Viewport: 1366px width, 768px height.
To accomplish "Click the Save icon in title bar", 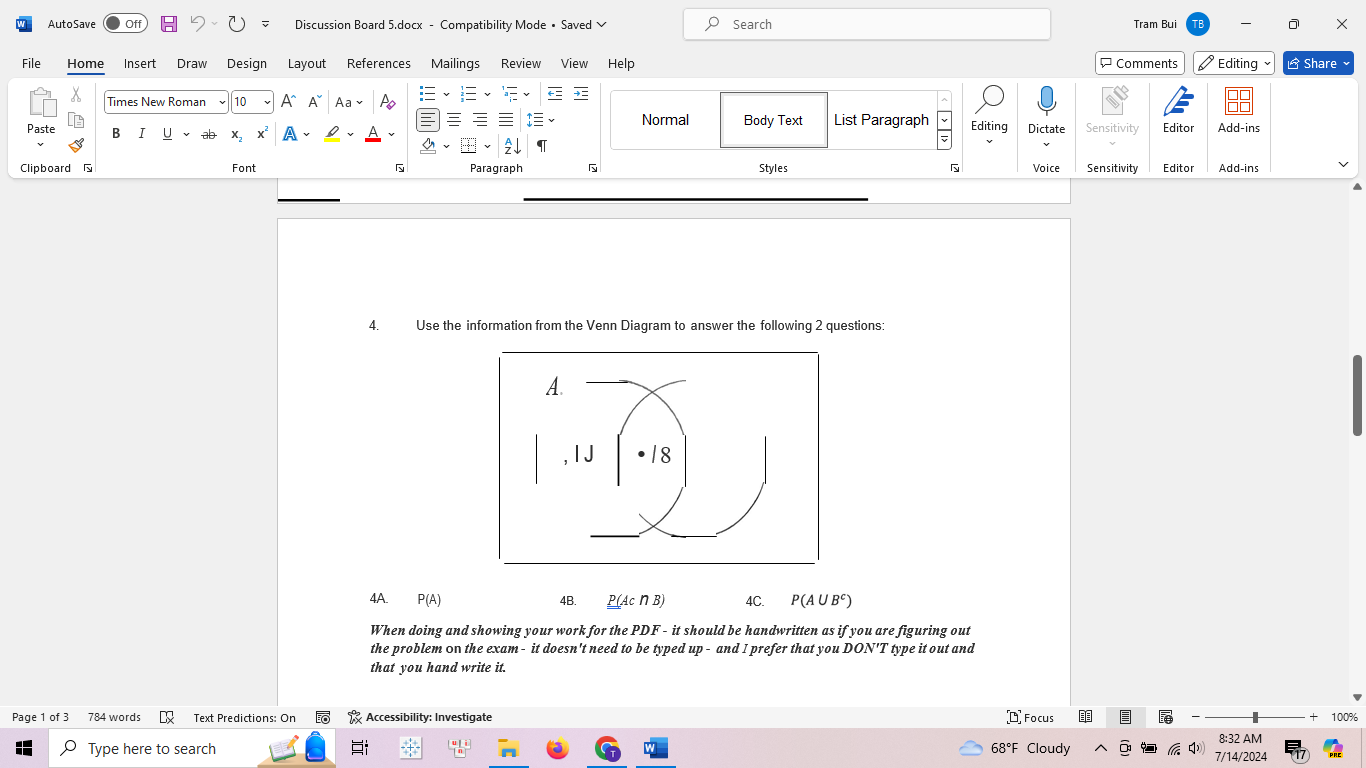I will click(169, 24).
